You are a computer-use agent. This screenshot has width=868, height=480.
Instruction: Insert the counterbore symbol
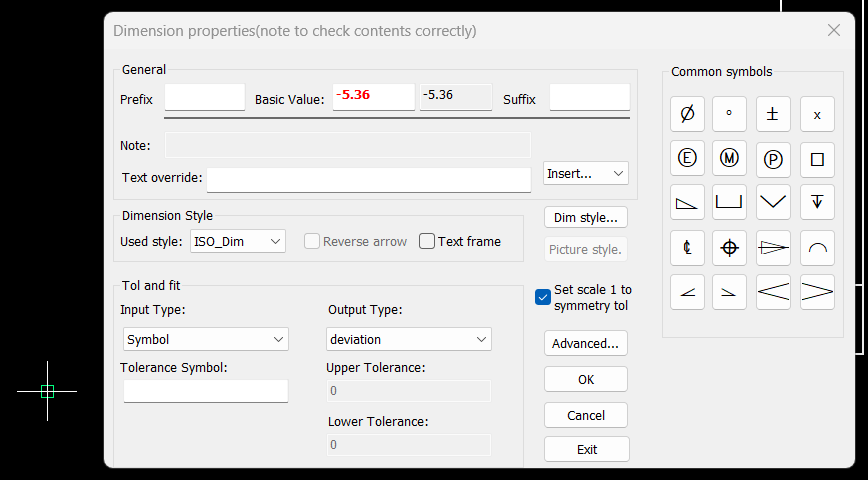pyautogui.click(x=729, y=202)
